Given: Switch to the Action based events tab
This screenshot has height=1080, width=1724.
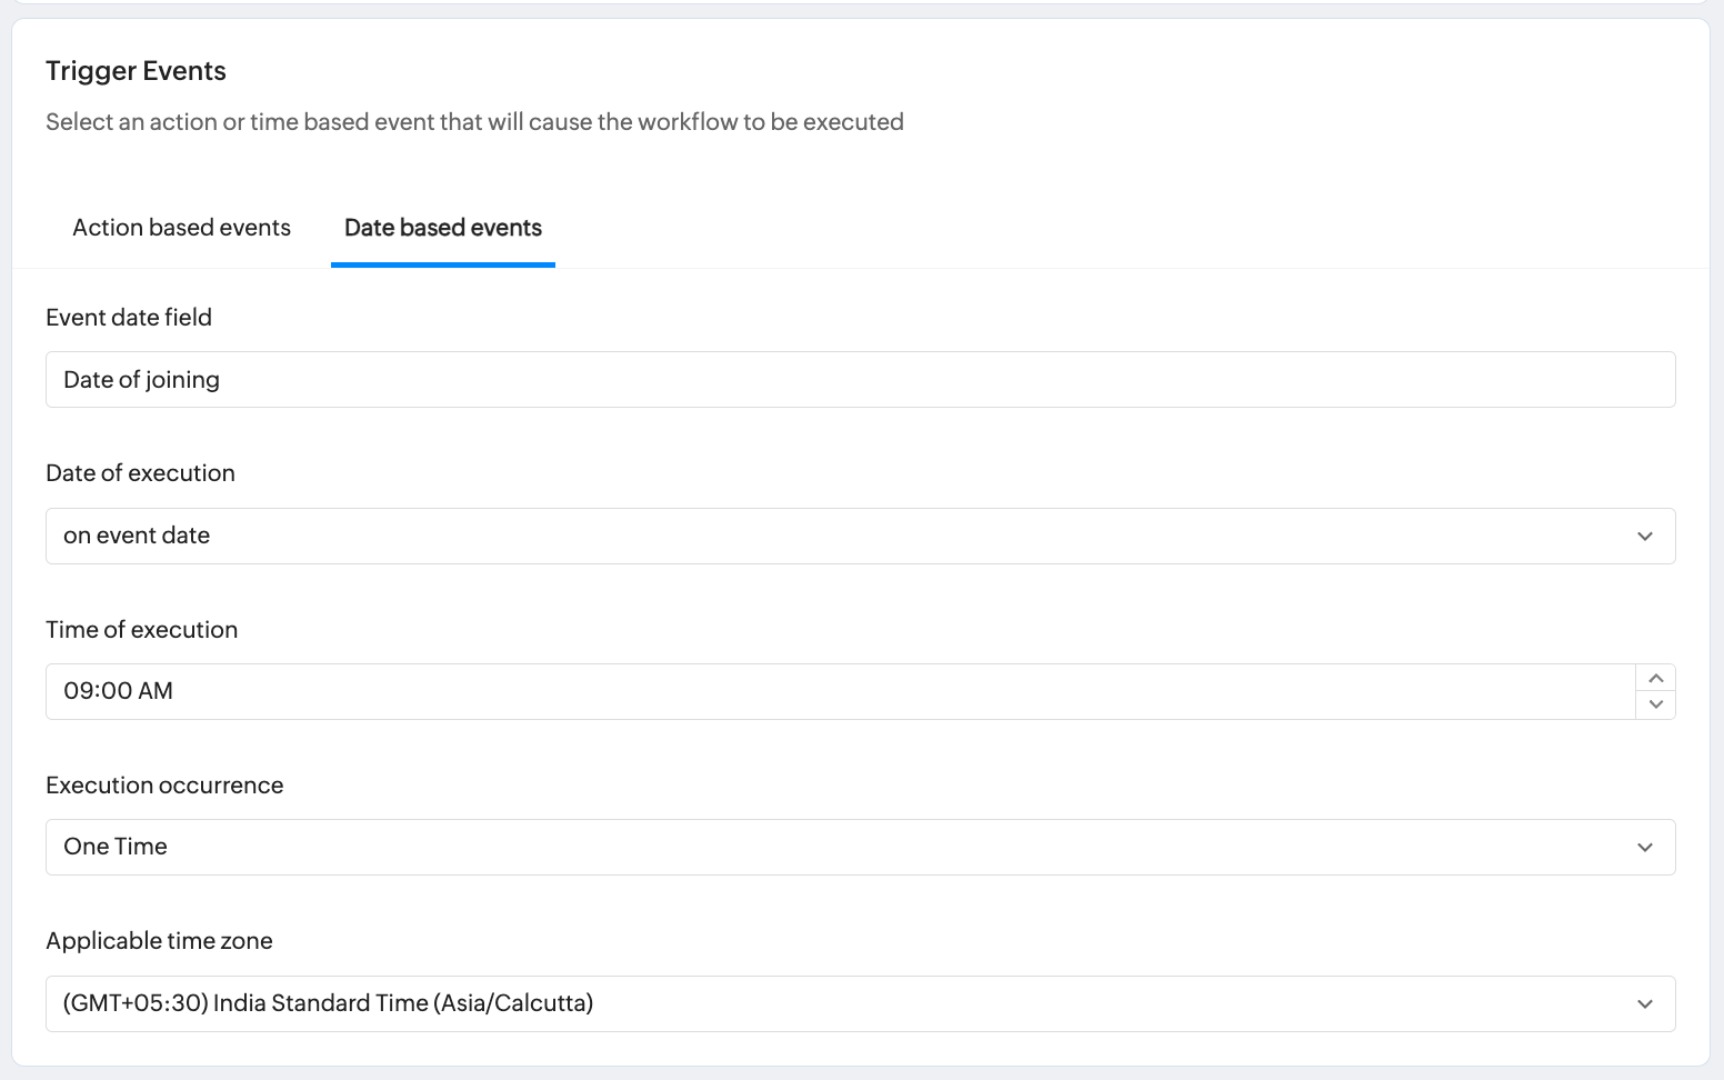Looking at the screenshot, I should 181,228.
